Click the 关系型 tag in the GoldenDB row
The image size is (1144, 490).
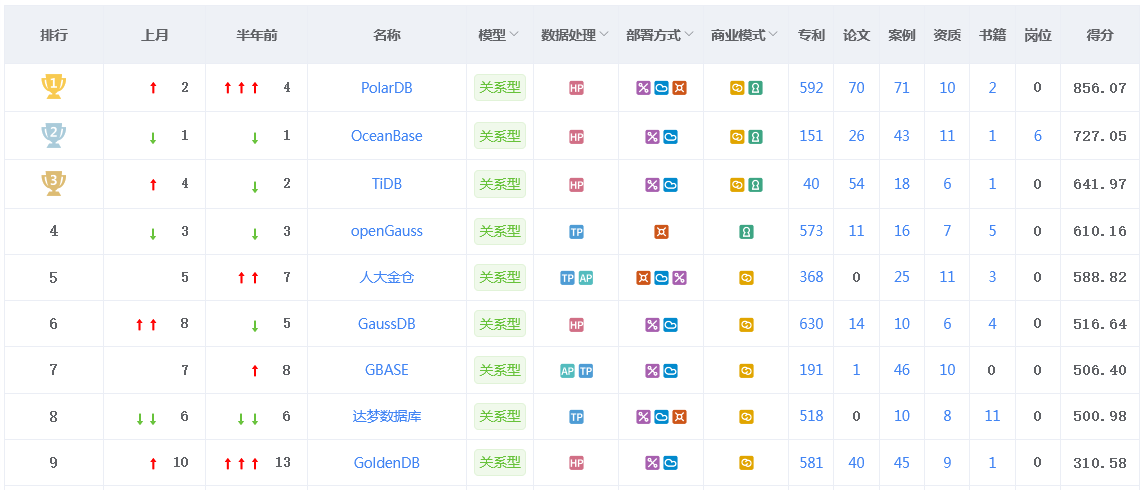point(500,462)
